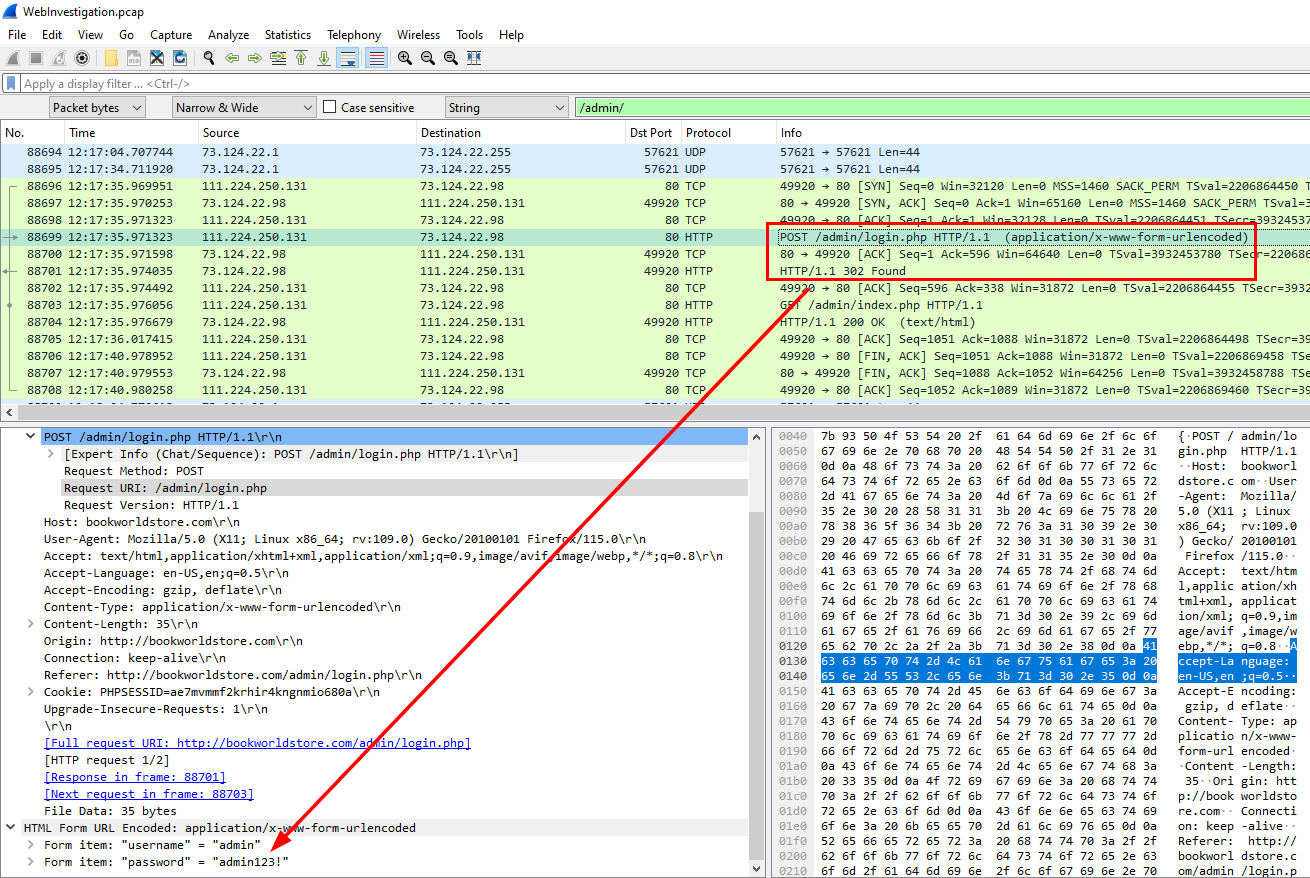The image size is (1310, 878).
Task: Click the open capture file folder icon
Action: 110,58
